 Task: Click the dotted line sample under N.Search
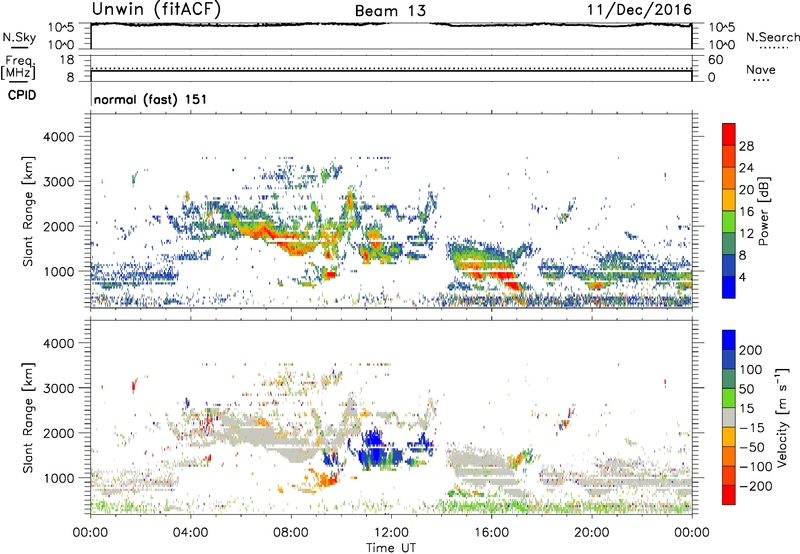773,48
